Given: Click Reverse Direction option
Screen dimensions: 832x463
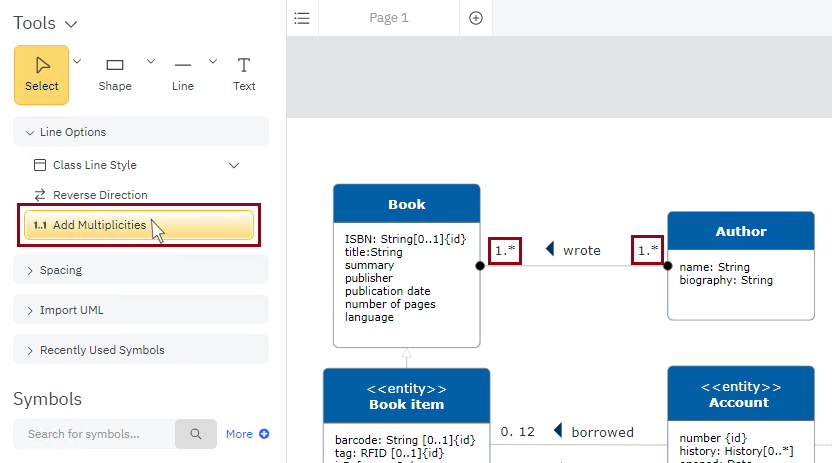Looking at the screenshot, I should [100, 195].
